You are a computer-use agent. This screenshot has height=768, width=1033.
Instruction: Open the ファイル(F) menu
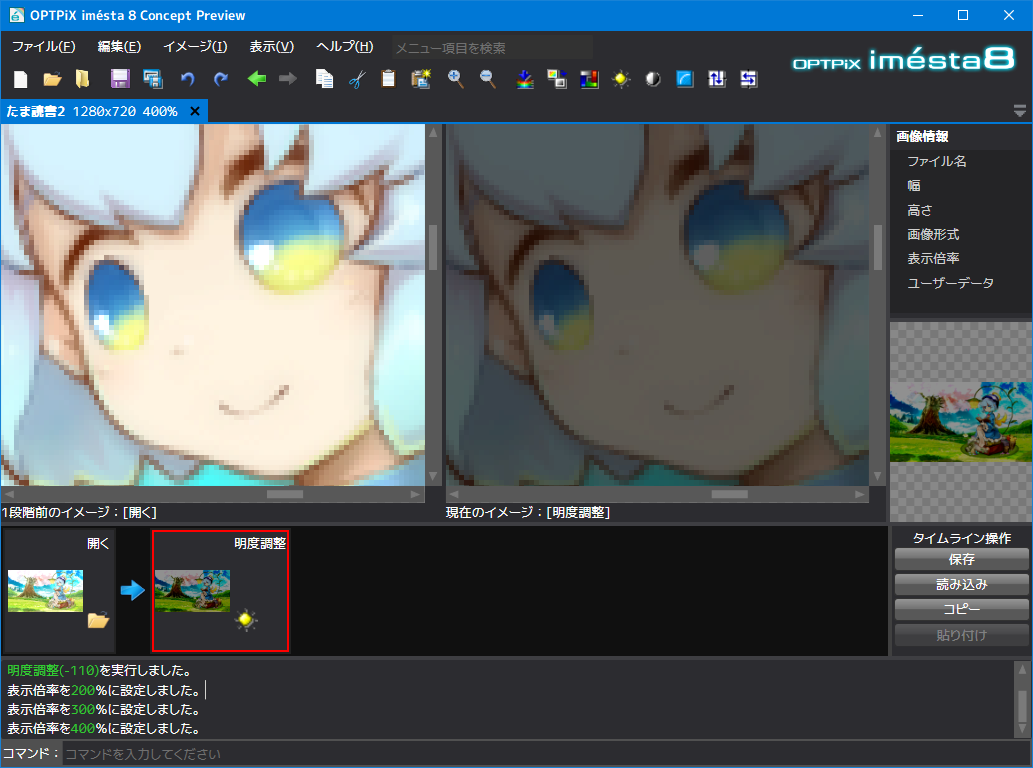click(44, 47)
